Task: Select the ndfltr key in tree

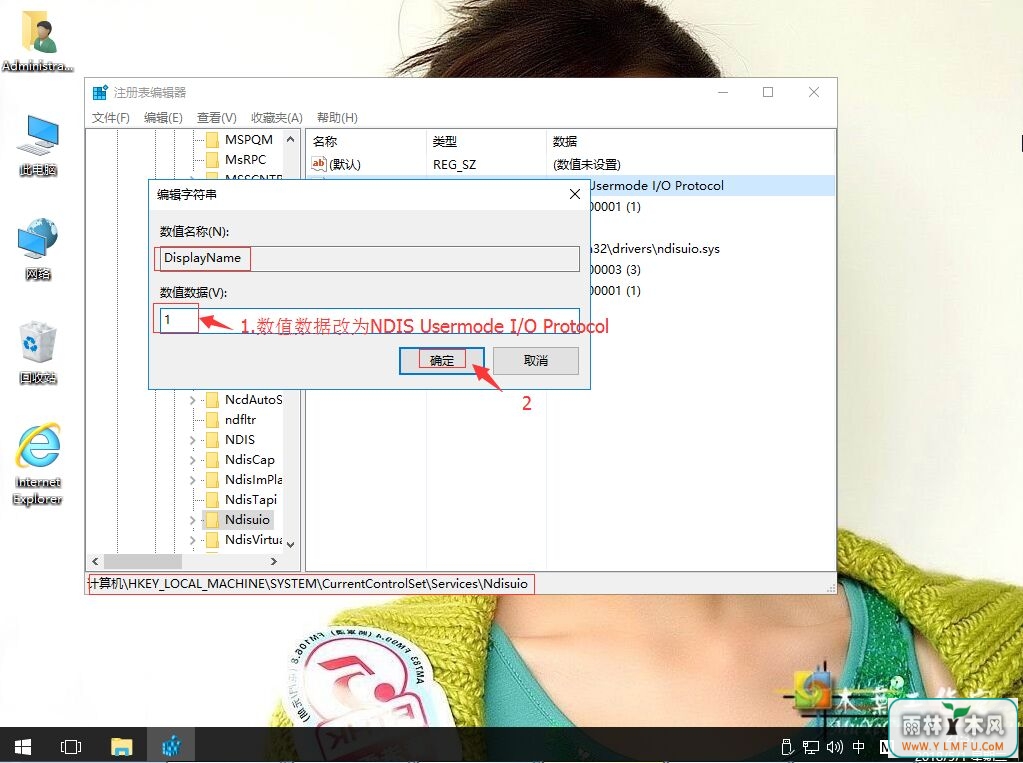Action: pyautogui.click(x=240, y=420)
